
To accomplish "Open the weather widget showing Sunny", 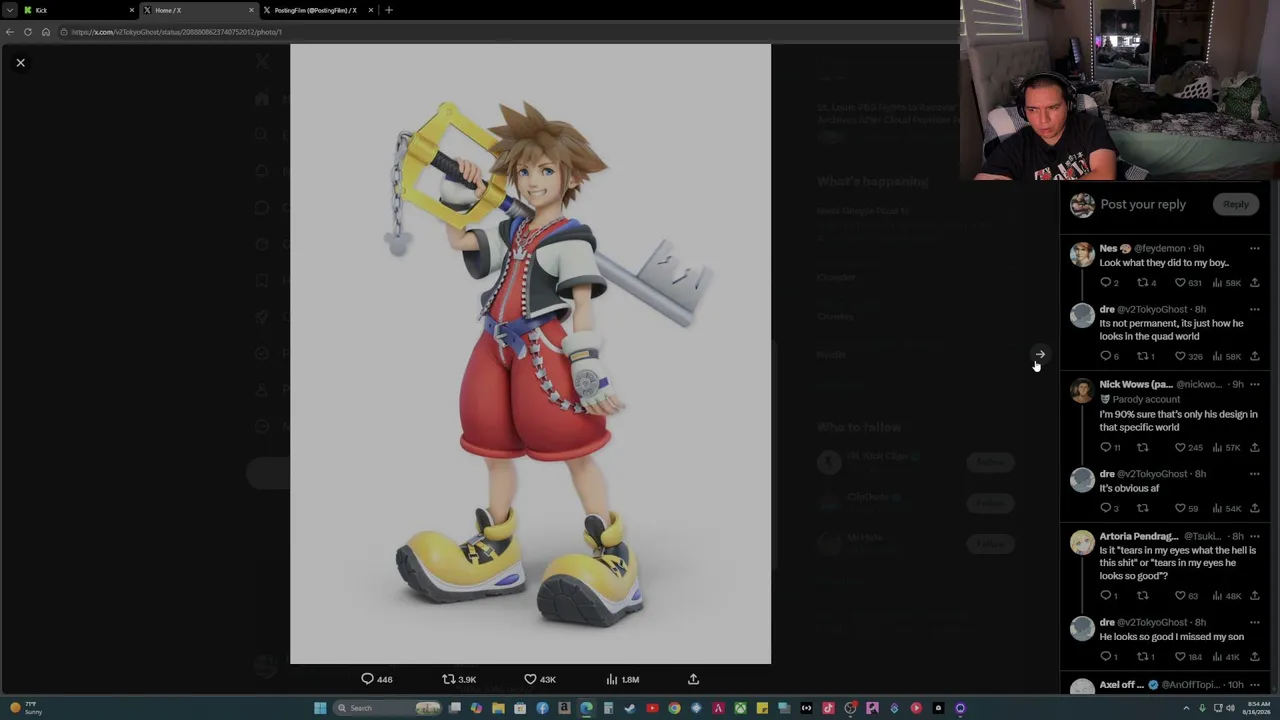I will click(25, 708).
